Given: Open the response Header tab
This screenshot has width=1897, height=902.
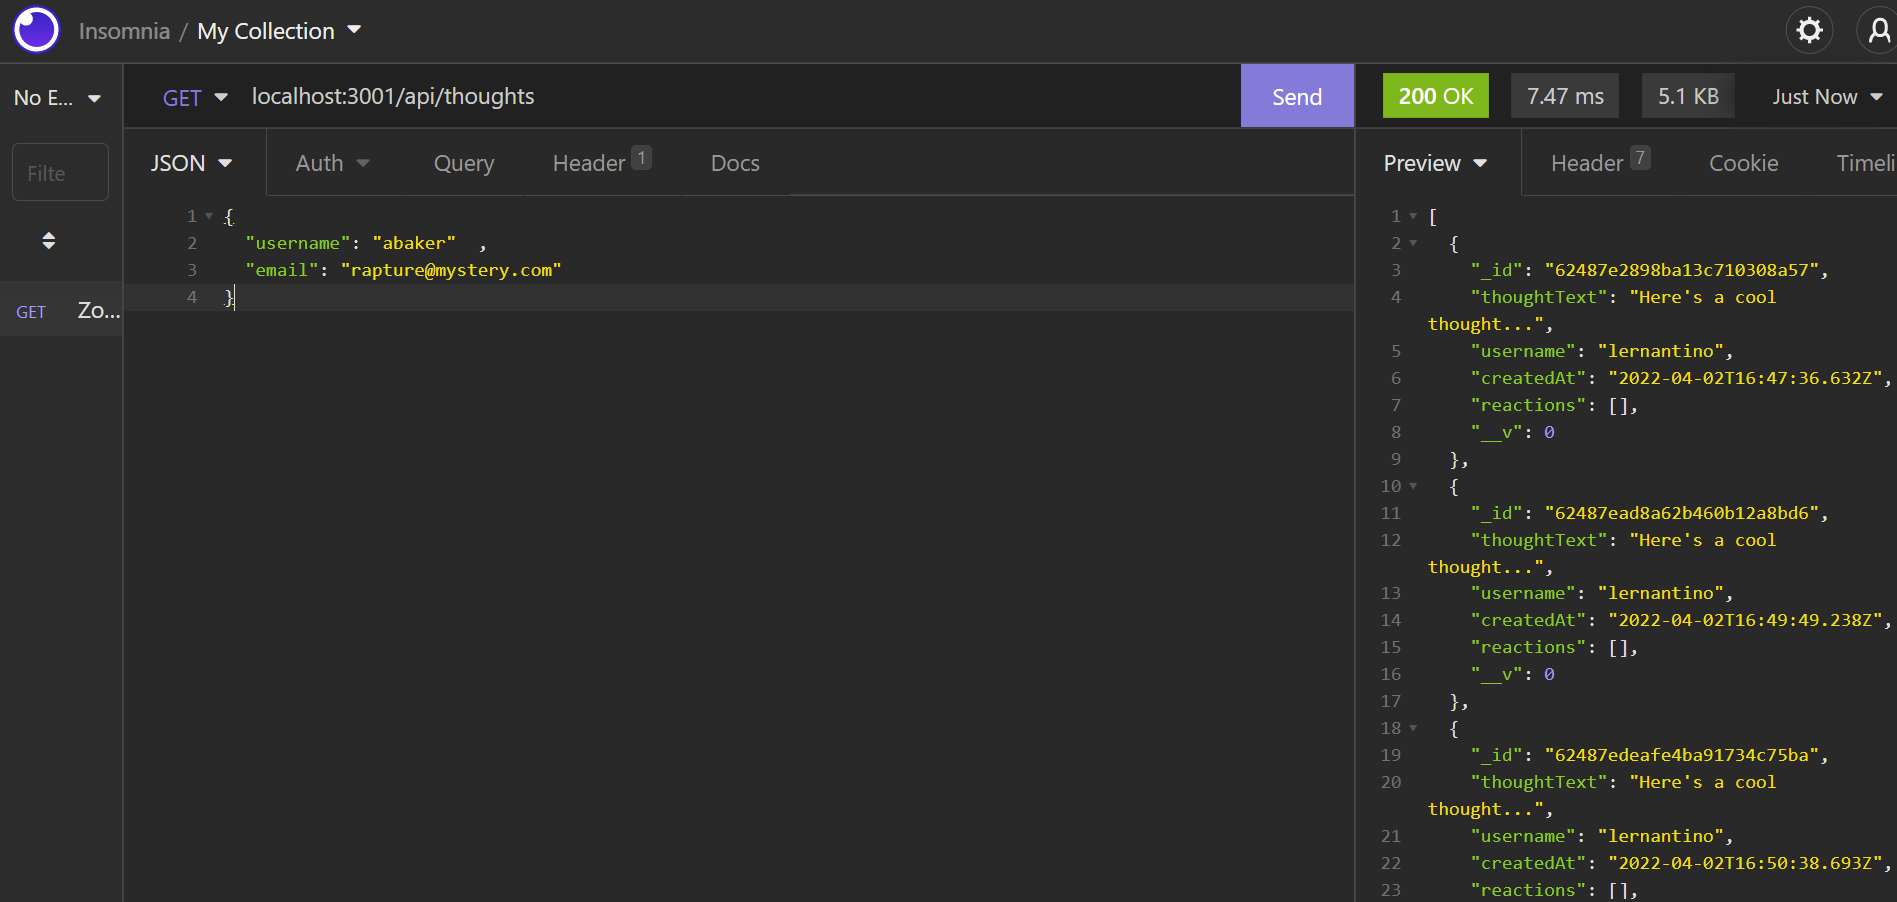Looking at the screenshot, I should point(1588,162).
